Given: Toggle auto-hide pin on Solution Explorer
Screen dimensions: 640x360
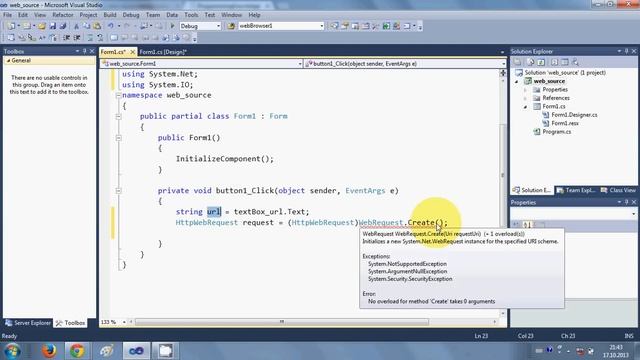Looking at the screenshot, I should click(x=627, y=51).
